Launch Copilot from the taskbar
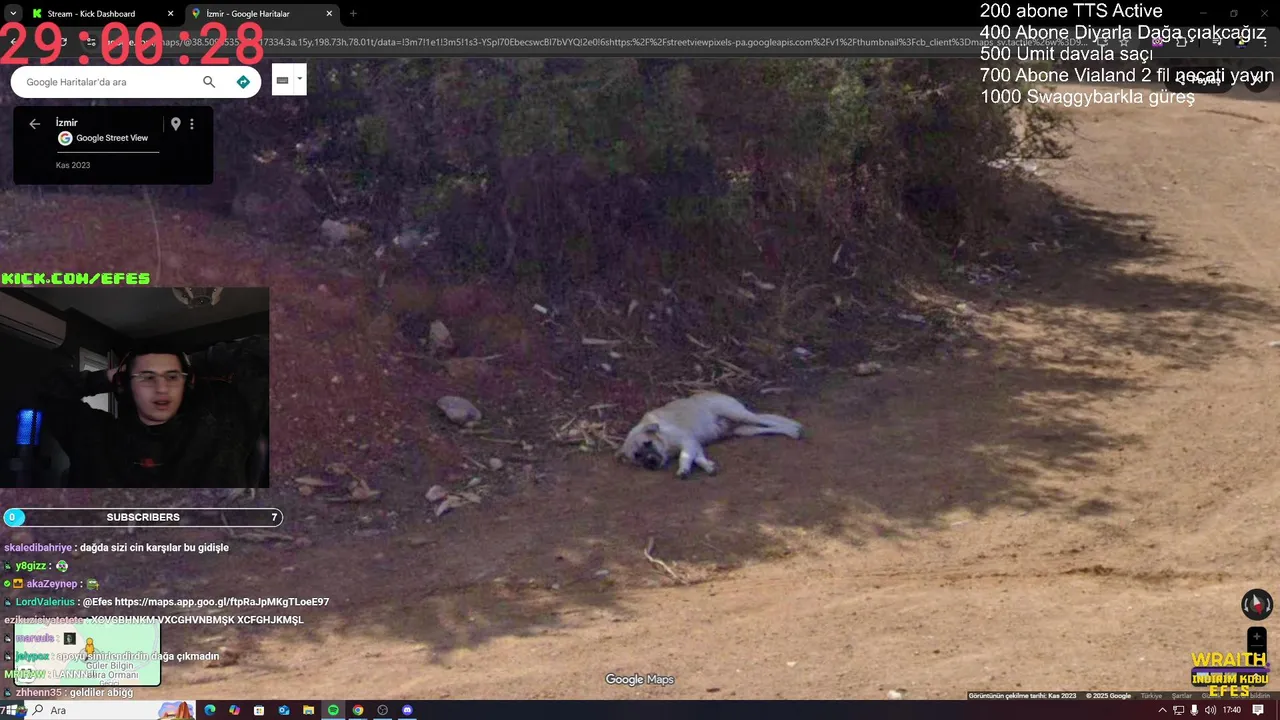Viewport: 1280px width, 720px height. pyautogui.click(x=234, y=710)
